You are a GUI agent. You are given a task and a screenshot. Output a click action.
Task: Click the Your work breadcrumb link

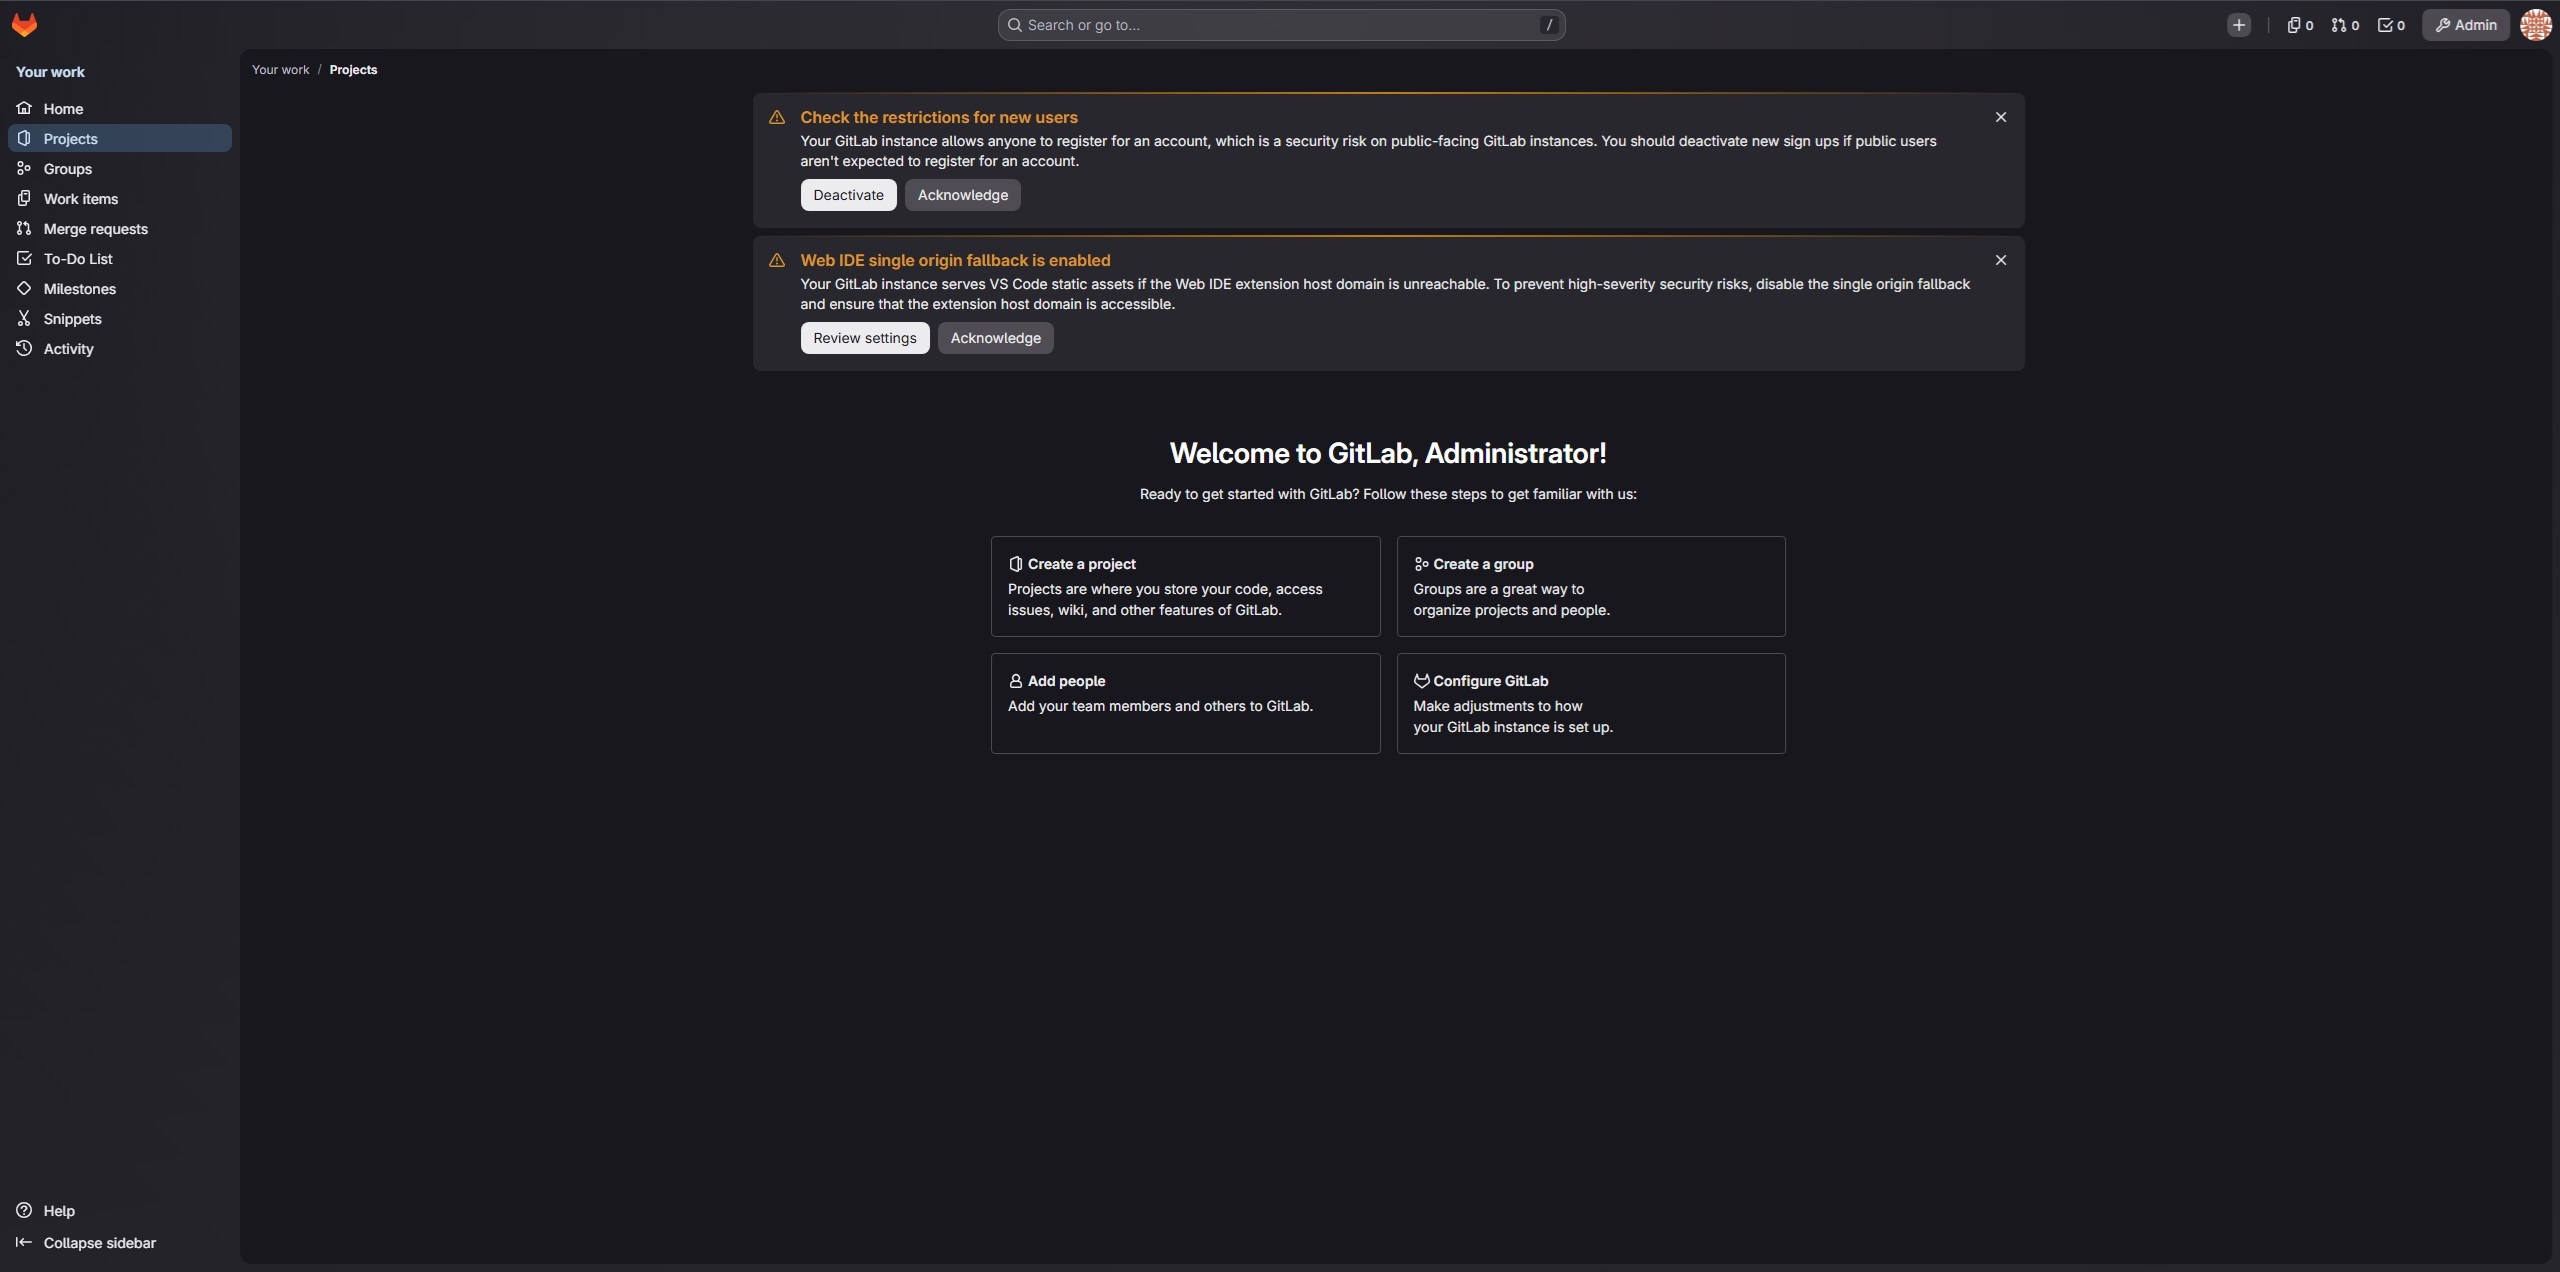(x=280, y=70)
